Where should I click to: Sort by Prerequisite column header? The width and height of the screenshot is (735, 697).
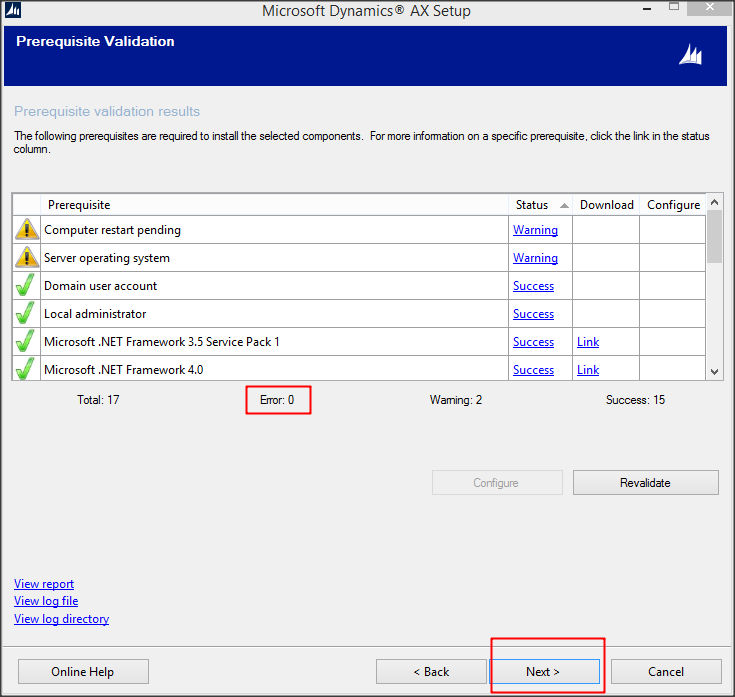point(274,205)
